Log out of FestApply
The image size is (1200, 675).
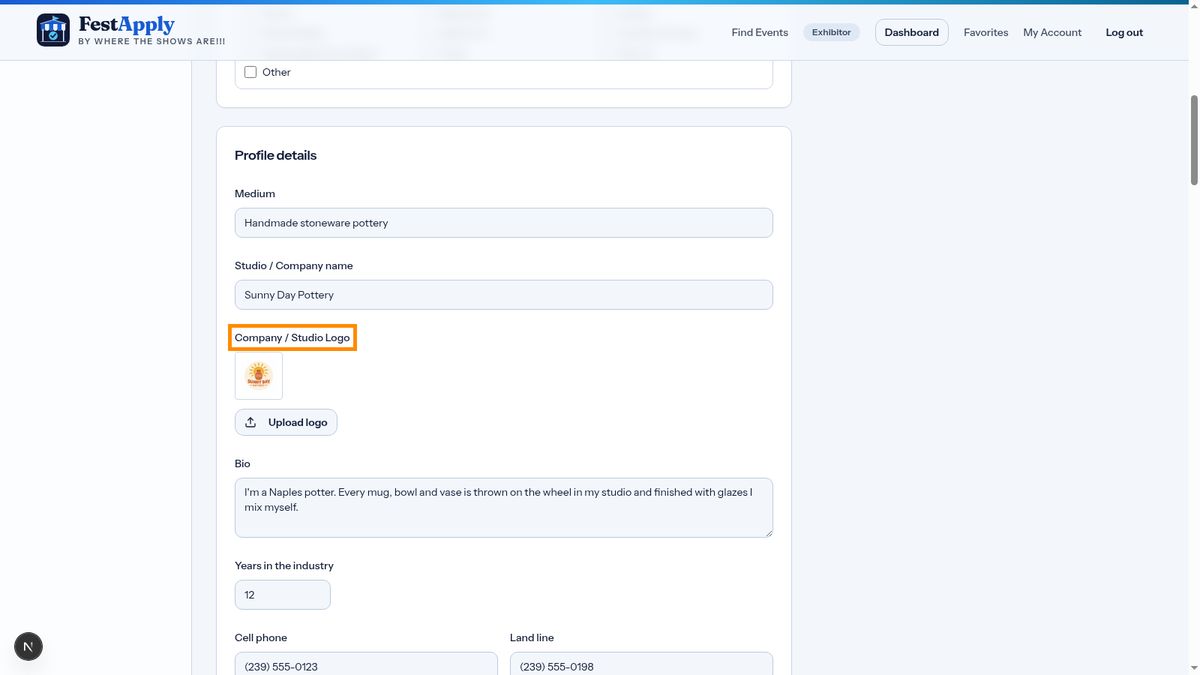pos(1124,32)
